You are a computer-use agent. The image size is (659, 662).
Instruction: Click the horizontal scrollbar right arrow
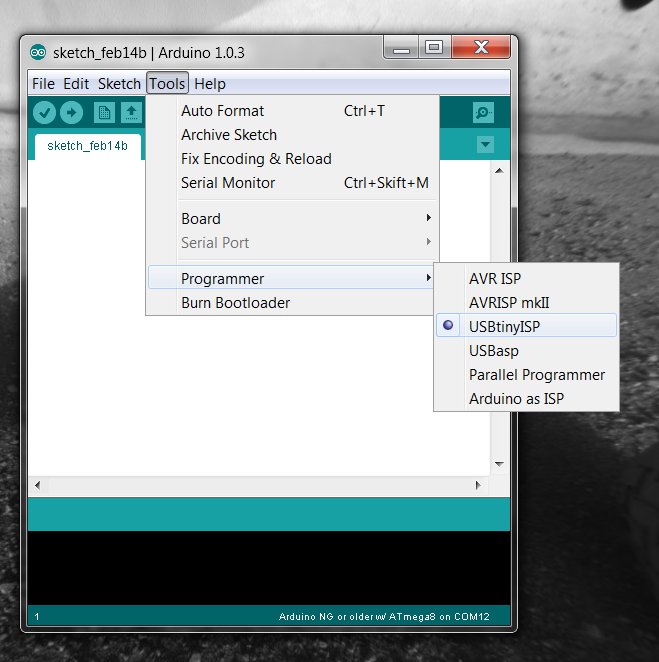pos(478,485)
